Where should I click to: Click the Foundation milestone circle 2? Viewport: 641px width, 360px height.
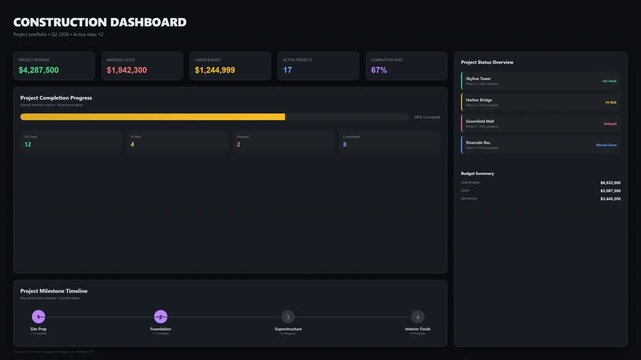(161, 317)
